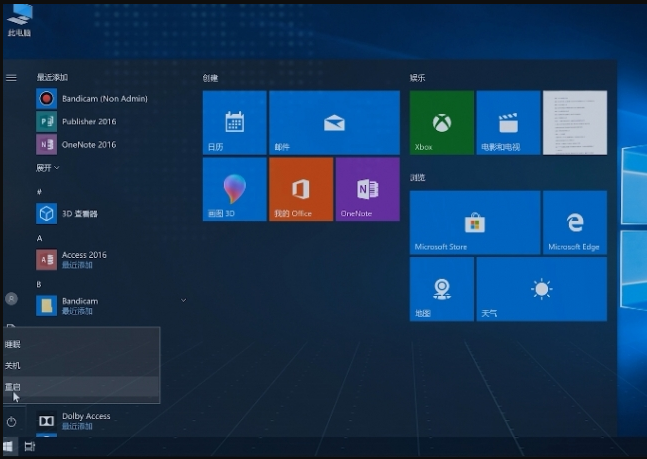Screen dimensions: 647x459
Task: Open the document thumbnail tile next to 电影和电视
Action: point(574,123)
